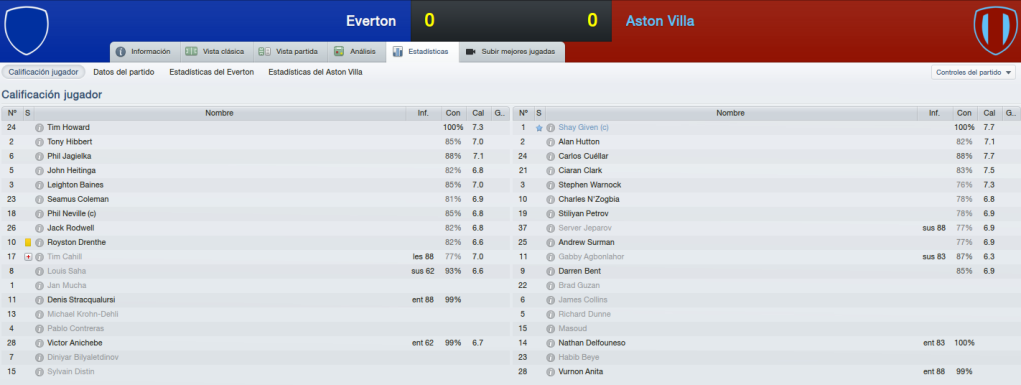Select the Calificación jugador view
This screenshot has width=1021, height=385.
(44, 72)
